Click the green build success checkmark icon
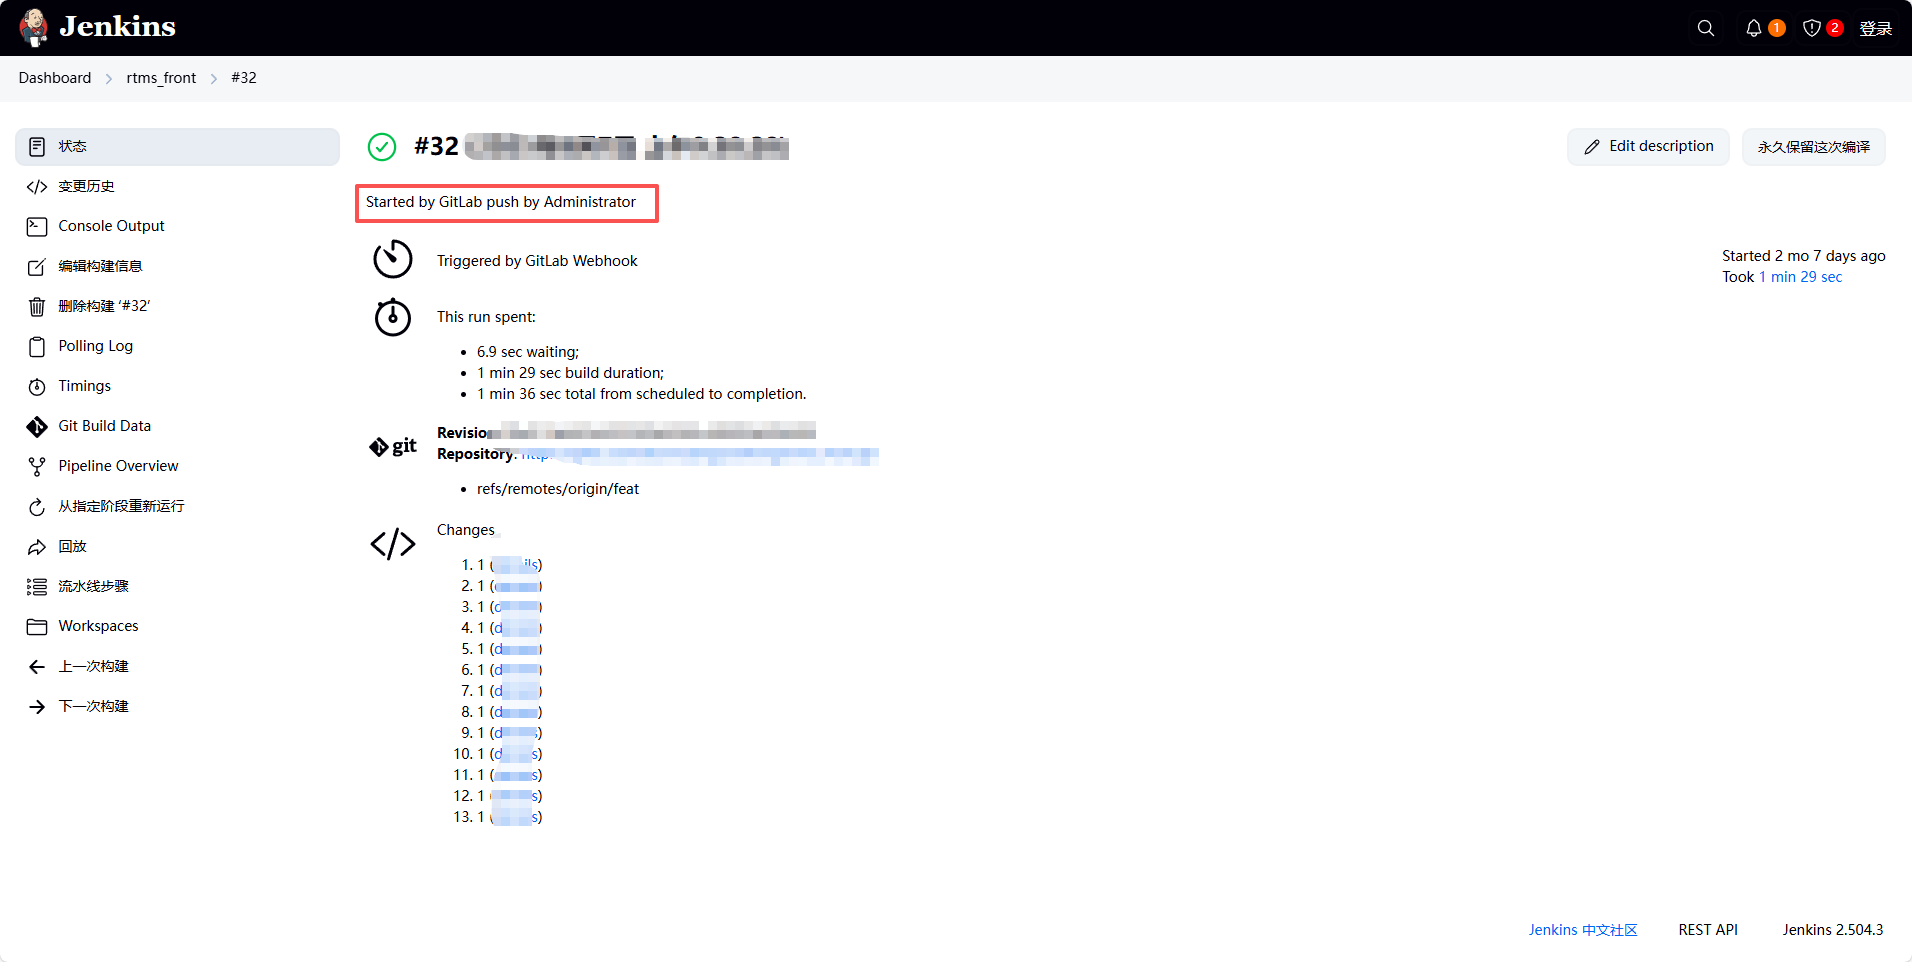Image resolution: width=1912 pixels, height=962 pixels. tap(382, 147)
